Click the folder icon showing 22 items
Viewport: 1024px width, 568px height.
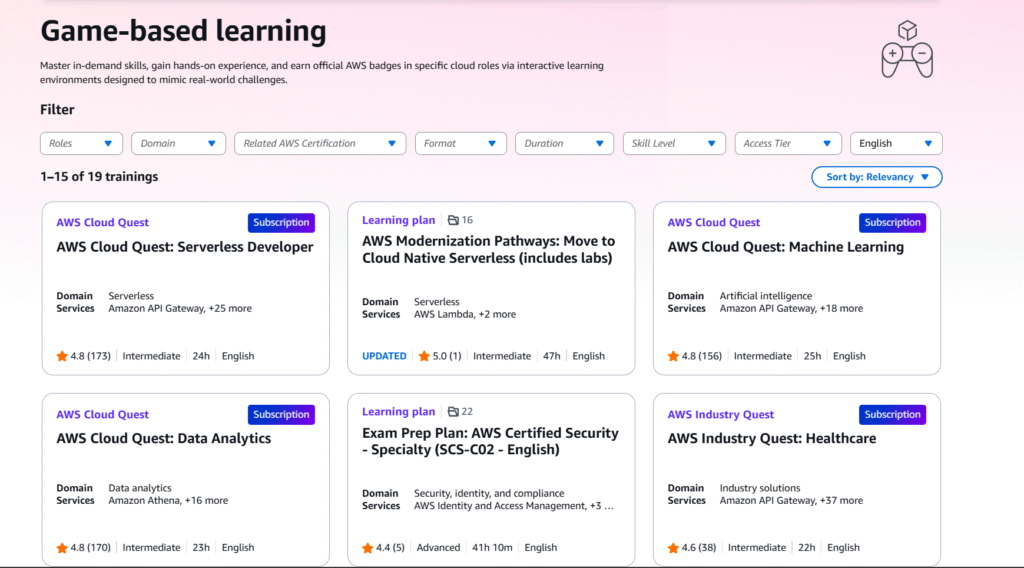[x=453, y=411]
